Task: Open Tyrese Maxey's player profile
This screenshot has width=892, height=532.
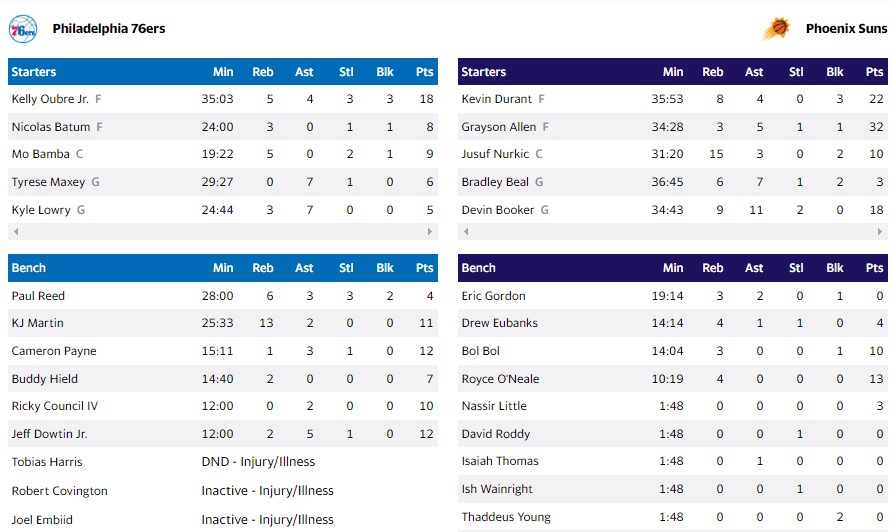Action: coord(48,182)
